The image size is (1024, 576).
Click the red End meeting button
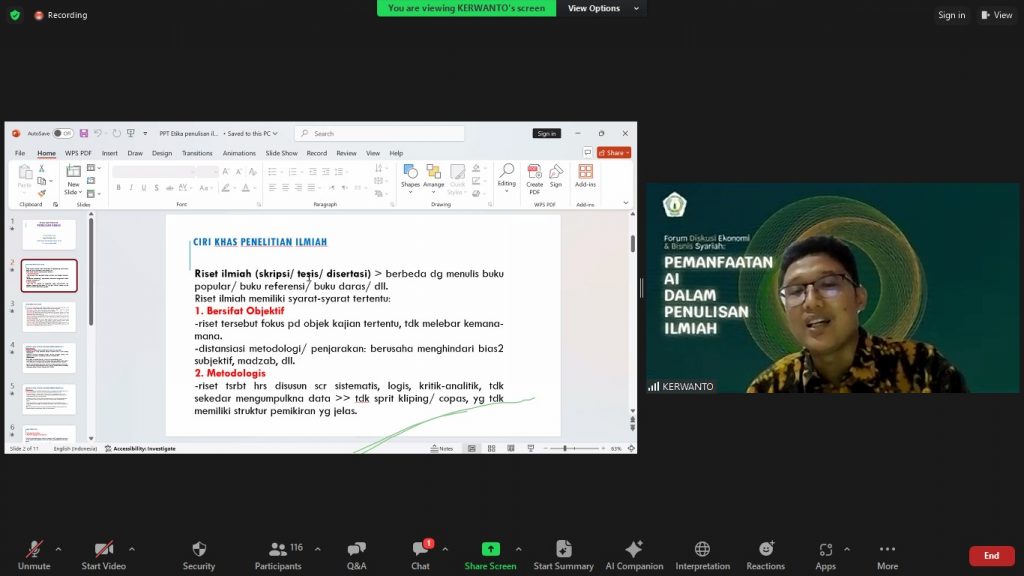991,556
